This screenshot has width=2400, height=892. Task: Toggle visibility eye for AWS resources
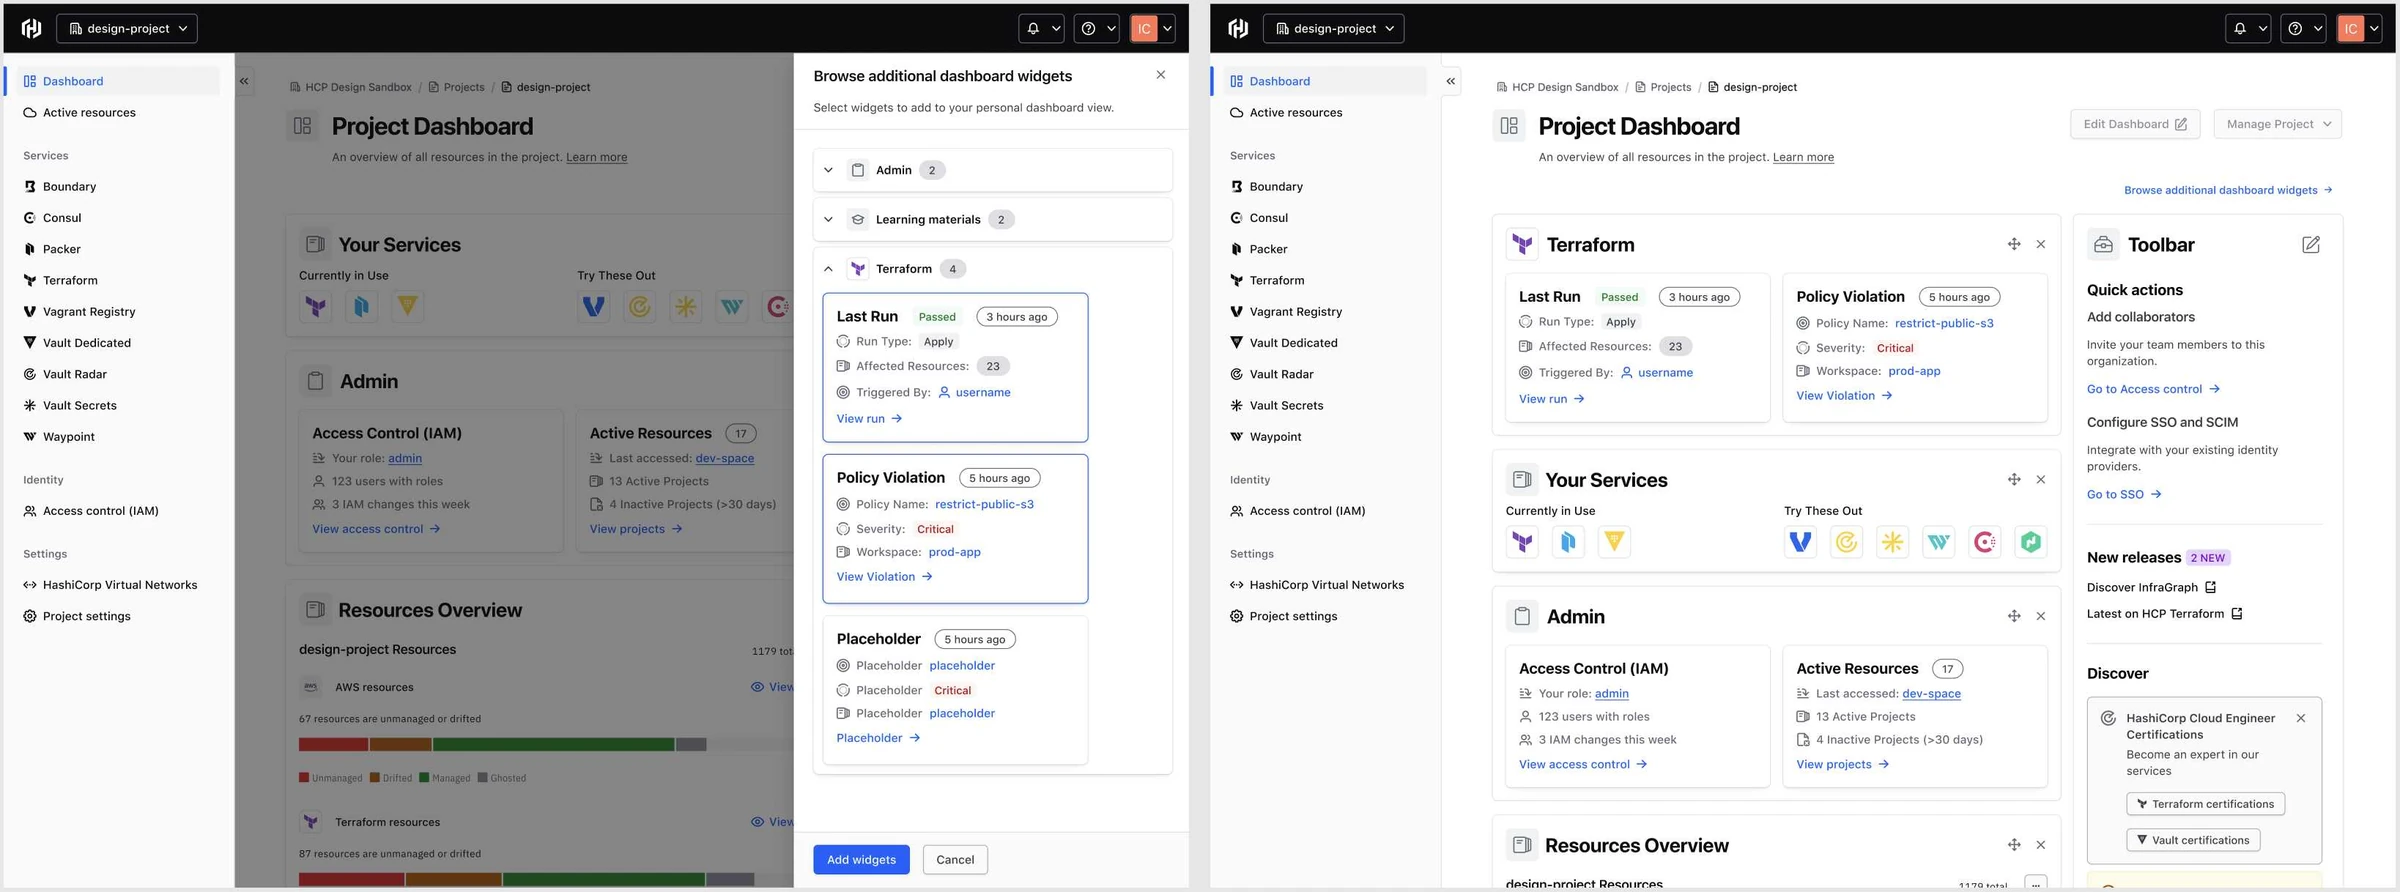[x=757, y=687]
